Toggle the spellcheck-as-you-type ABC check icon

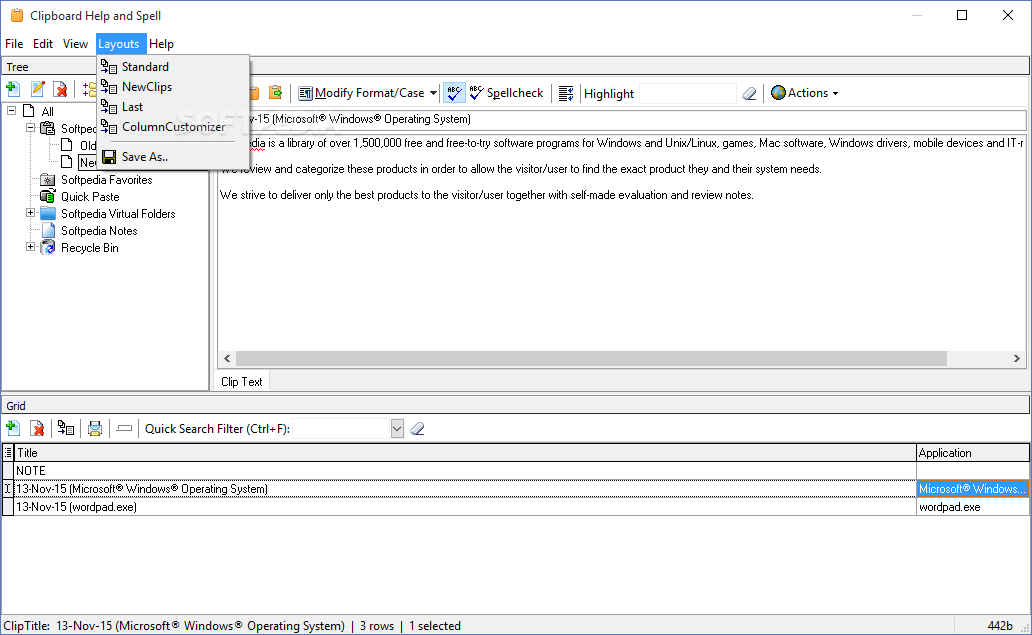453,93
